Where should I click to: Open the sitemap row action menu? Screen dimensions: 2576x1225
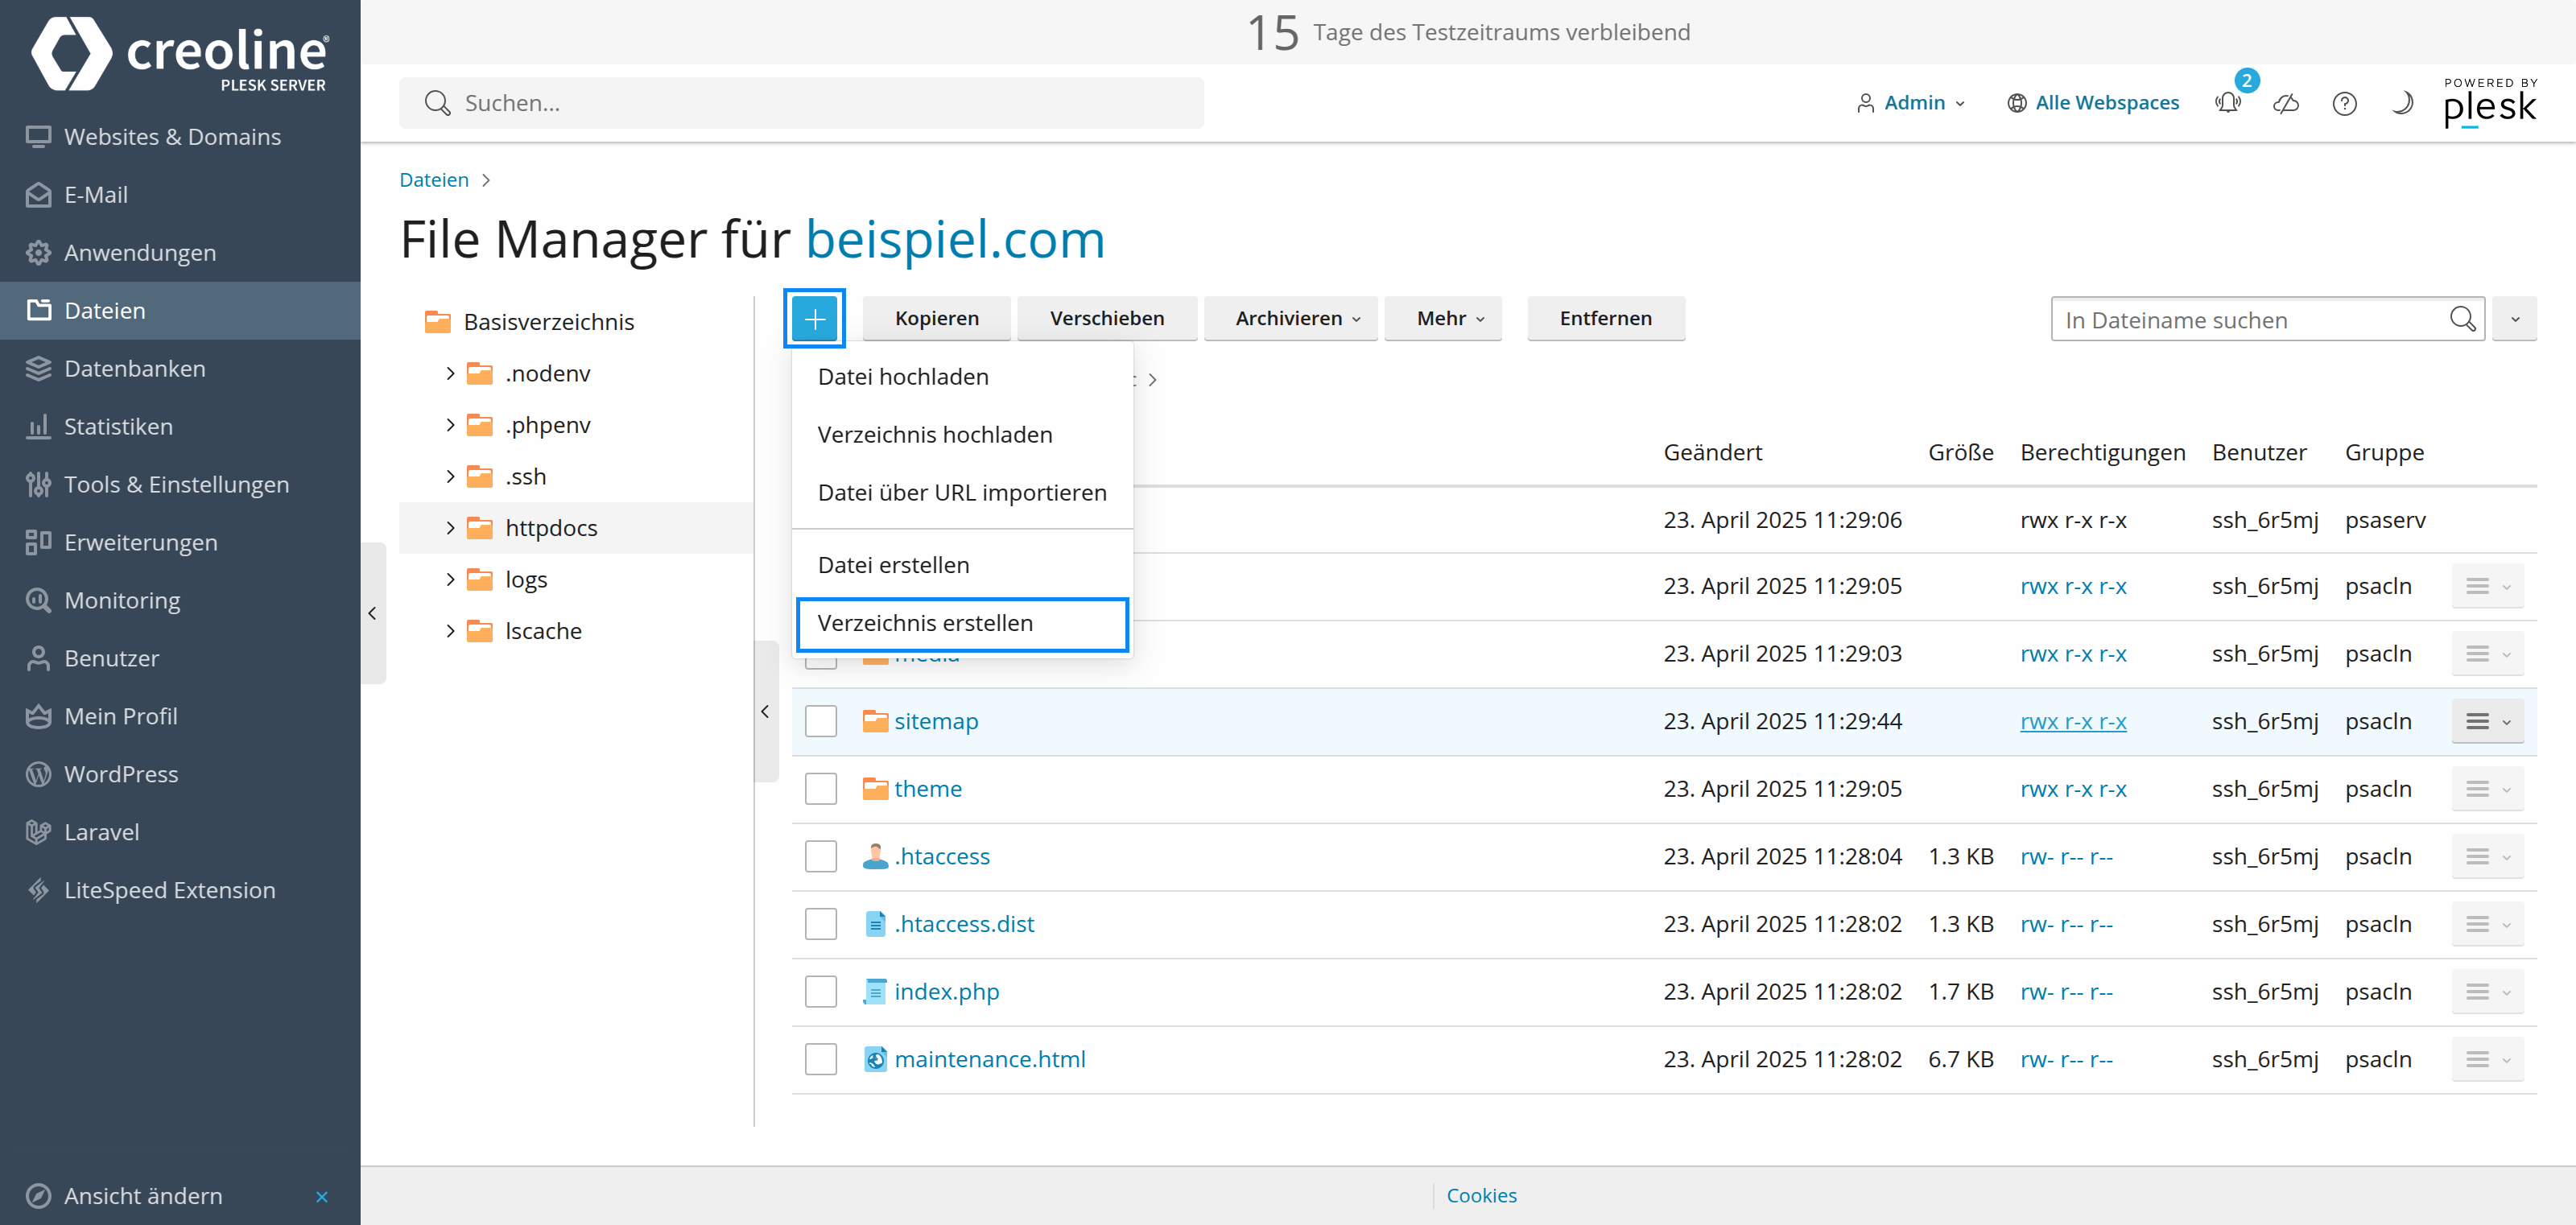coord(2487,722)
